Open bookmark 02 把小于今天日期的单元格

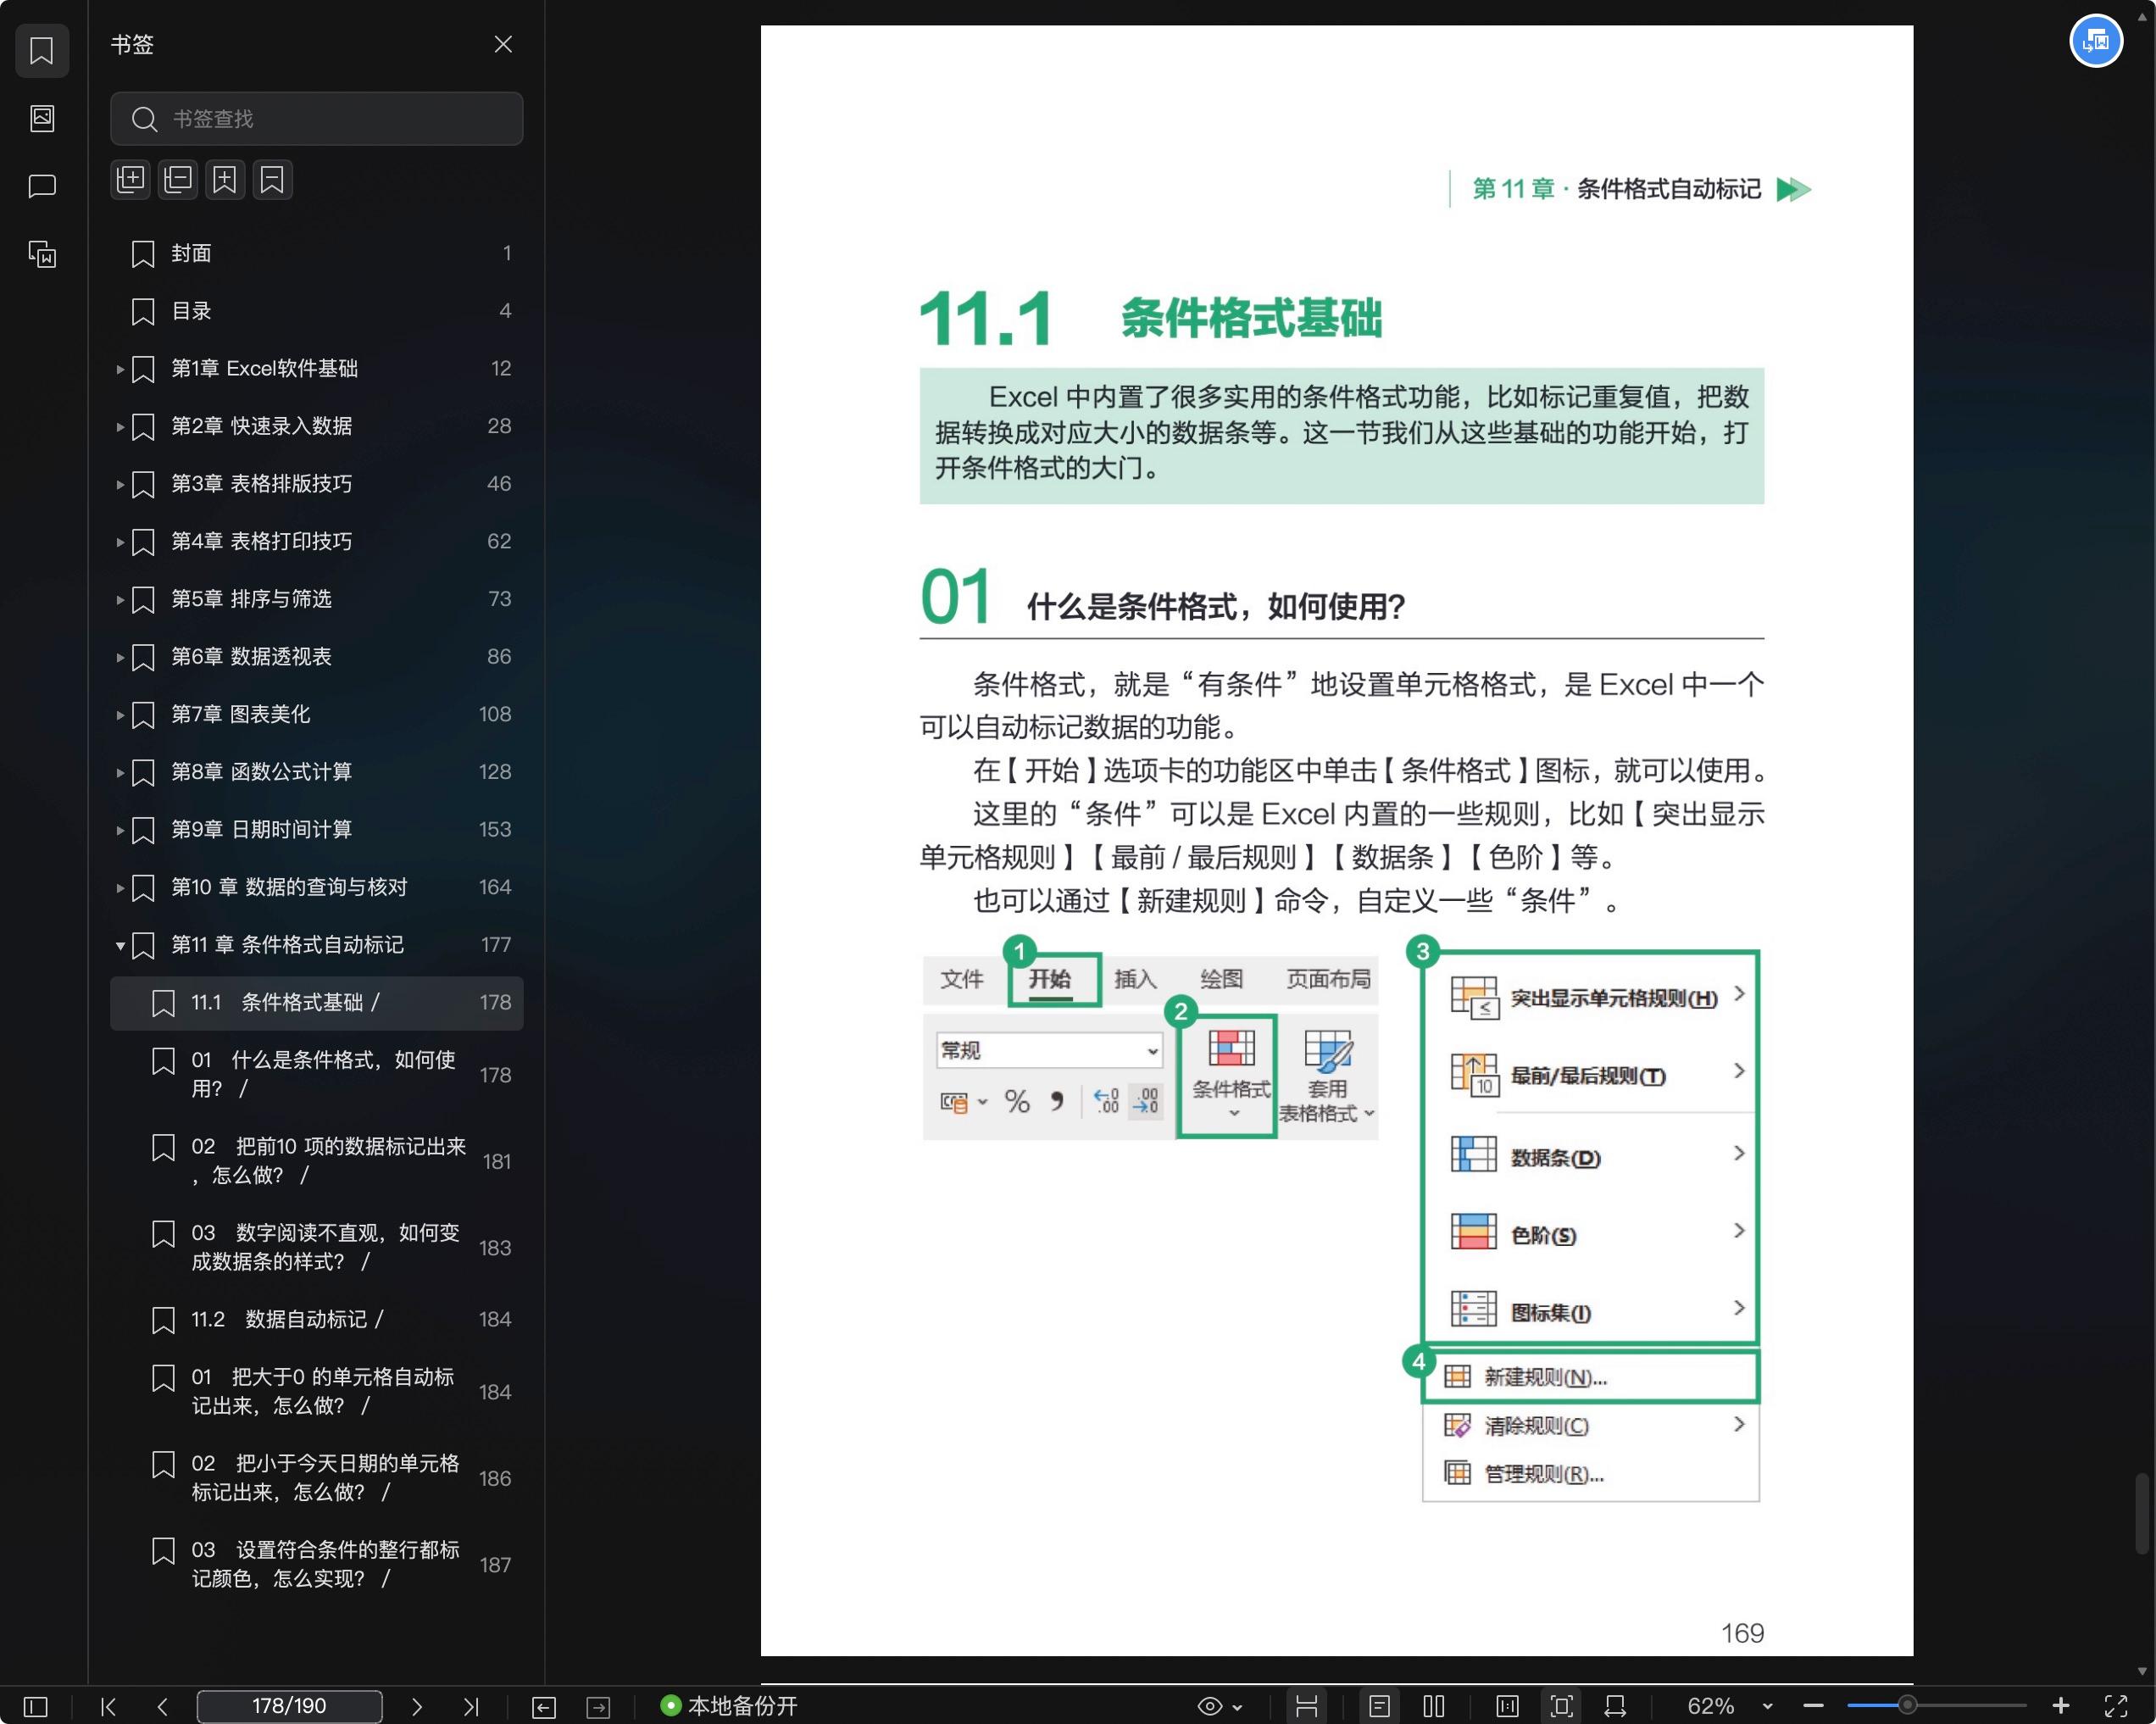(x=316, y=1477)
